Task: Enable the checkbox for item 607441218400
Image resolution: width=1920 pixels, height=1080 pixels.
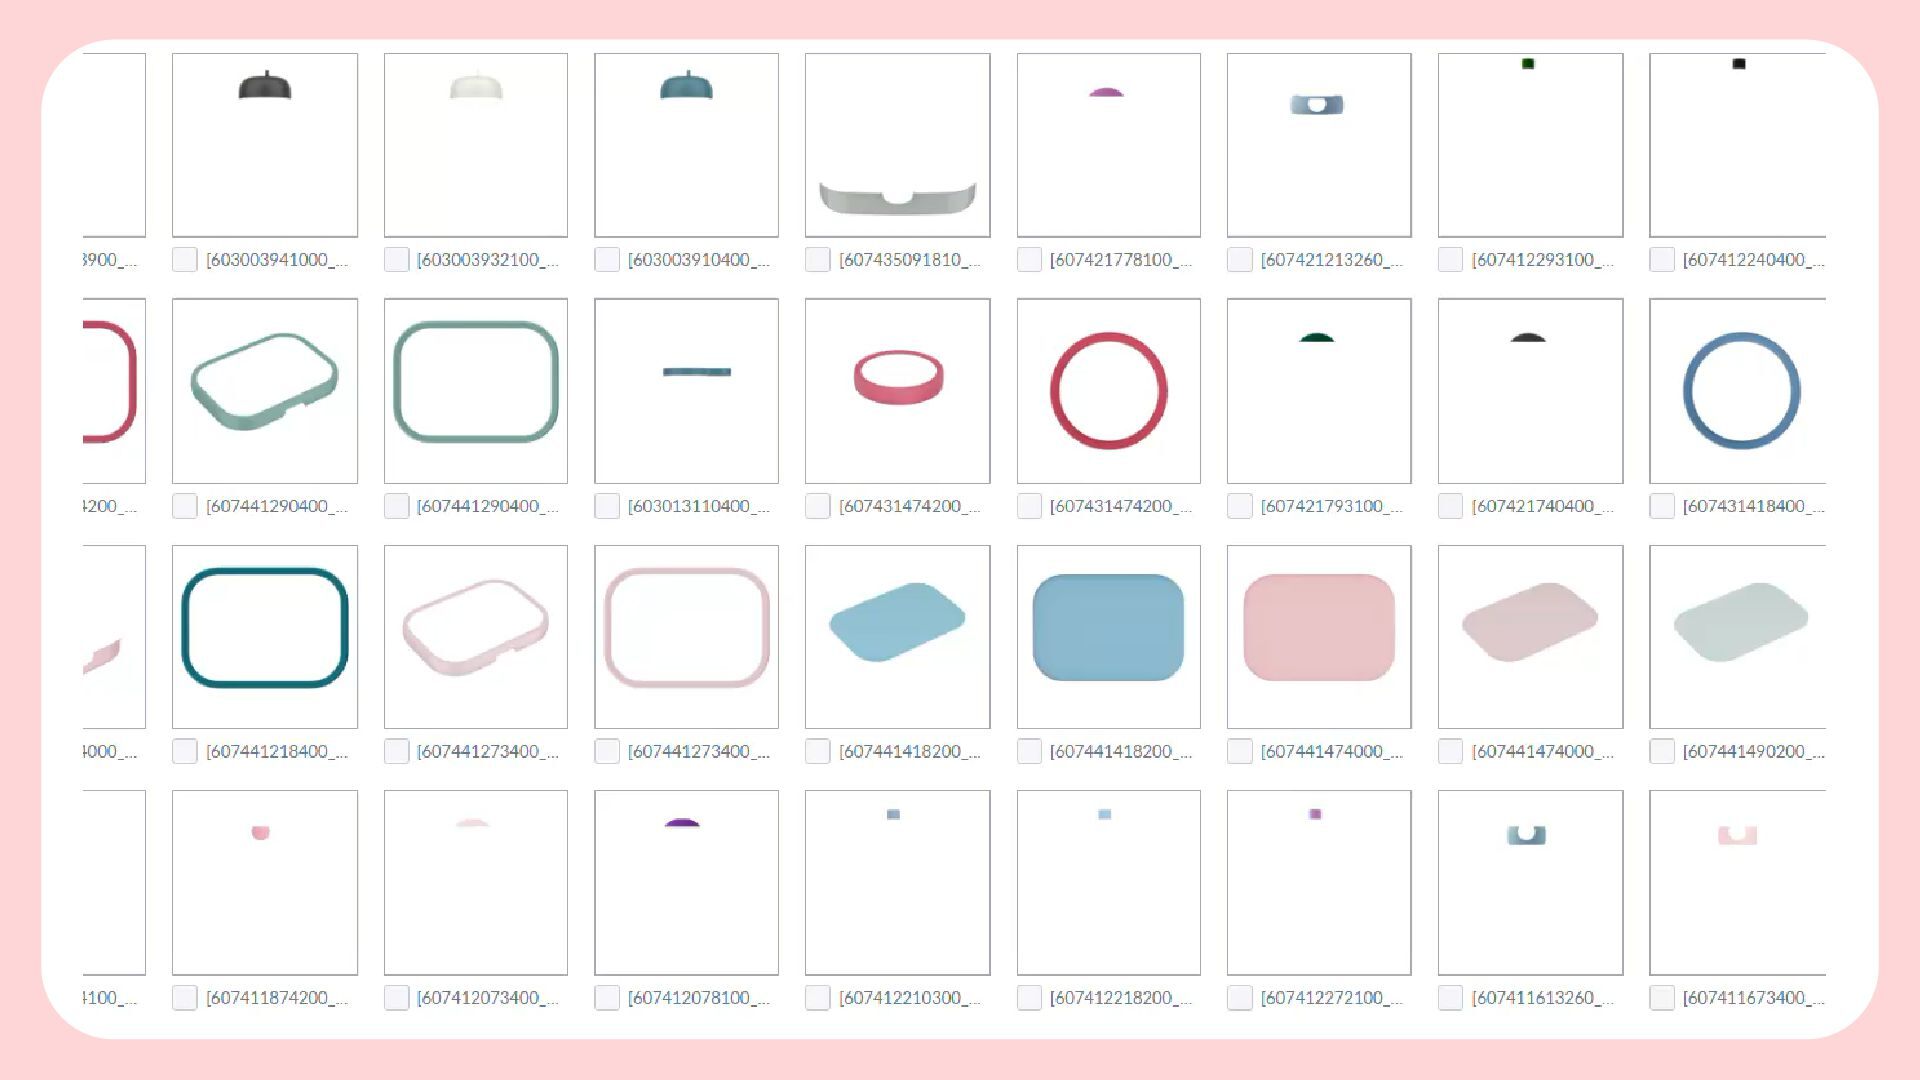Action: point(184,752)
